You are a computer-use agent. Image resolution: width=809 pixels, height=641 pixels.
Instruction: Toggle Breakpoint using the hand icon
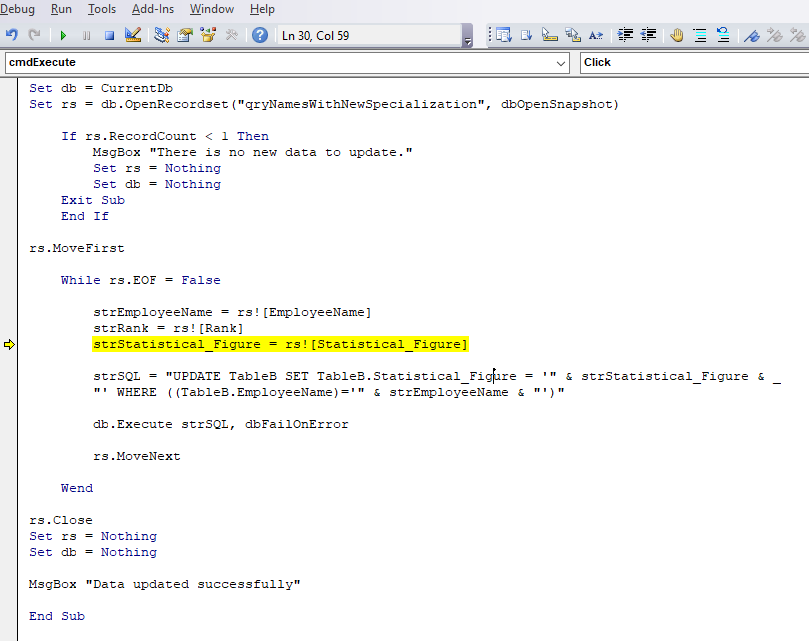[x=677, y=35]
